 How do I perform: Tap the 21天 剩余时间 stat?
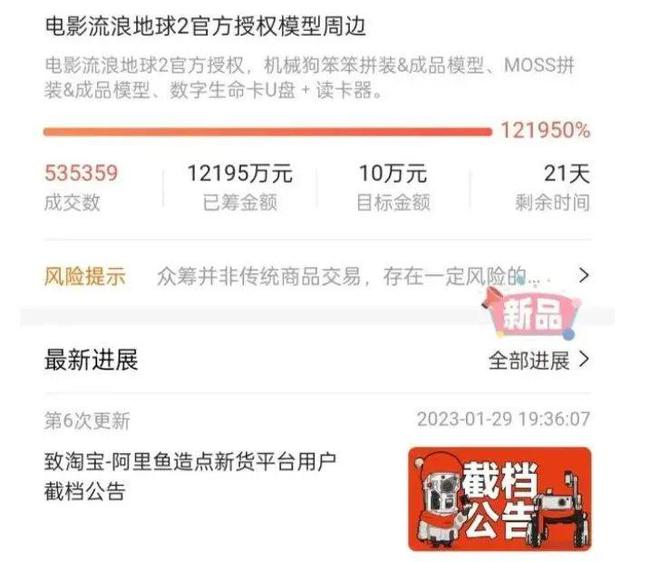pos(552,187)
